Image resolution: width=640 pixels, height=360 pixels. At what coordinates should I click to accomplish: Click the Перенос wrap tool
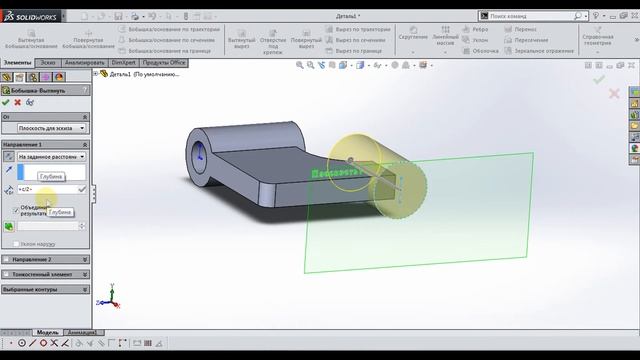520,29
